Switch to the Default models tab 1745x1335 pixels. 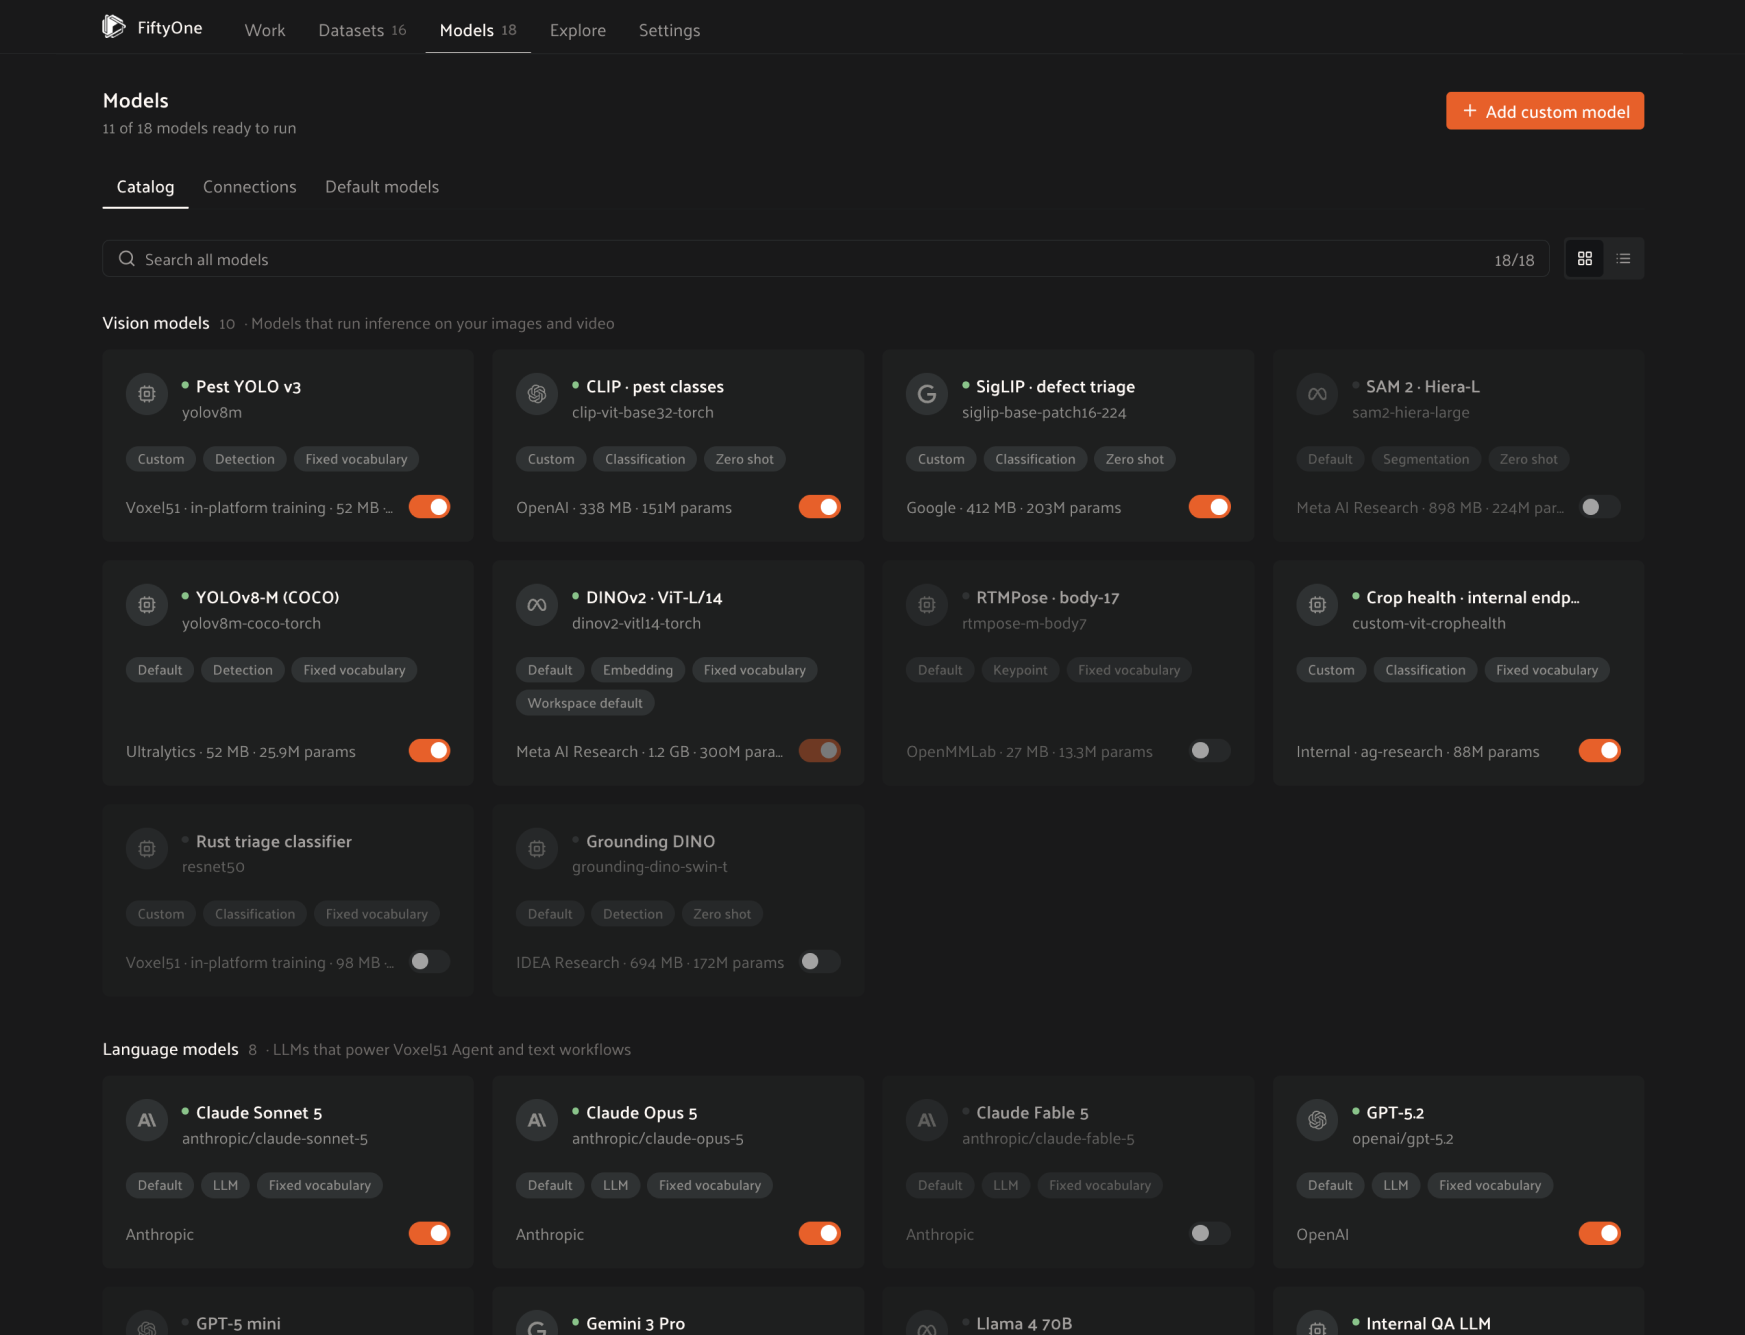(382, 187)
